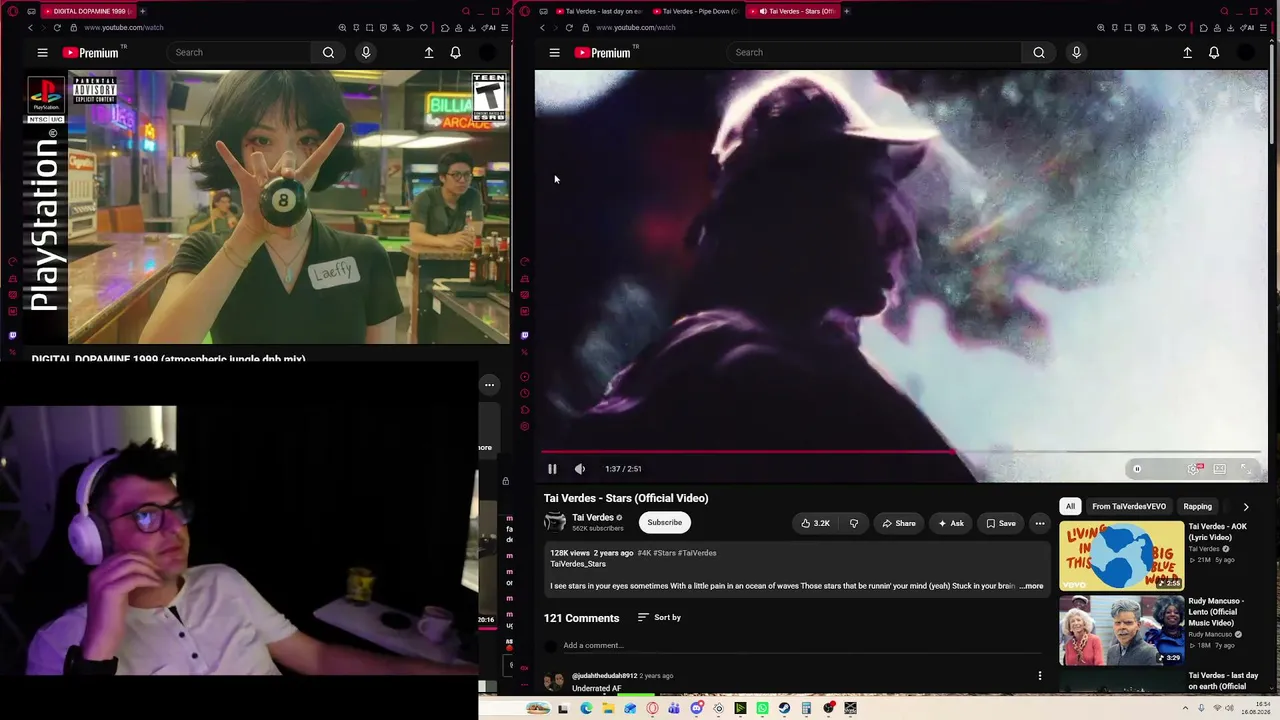Select the From TaiVerdesVEVO chip
This screenshot has width=1280, height=720.
pos(1129,507)
